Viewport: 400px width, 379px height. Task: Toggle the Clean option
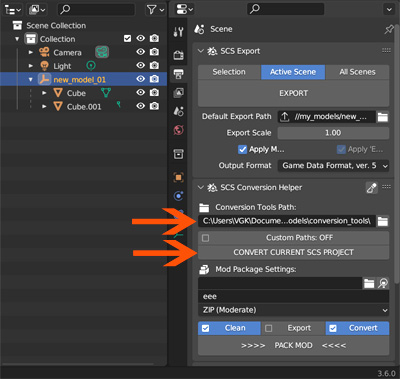coord(229,328)
